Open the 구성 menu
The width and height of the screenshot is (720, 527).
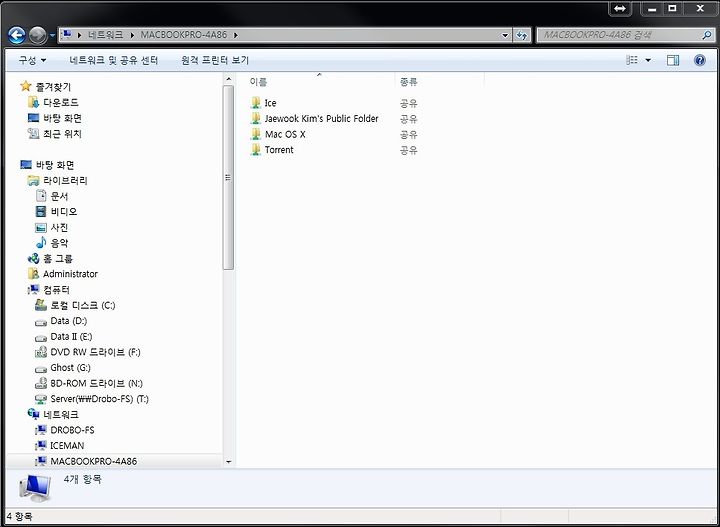pos(32,60)
